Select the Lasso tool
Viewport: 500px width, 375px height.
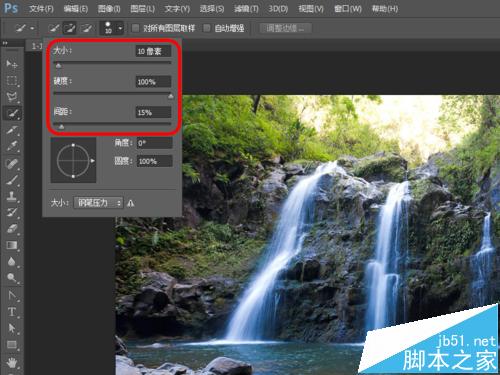12,97
